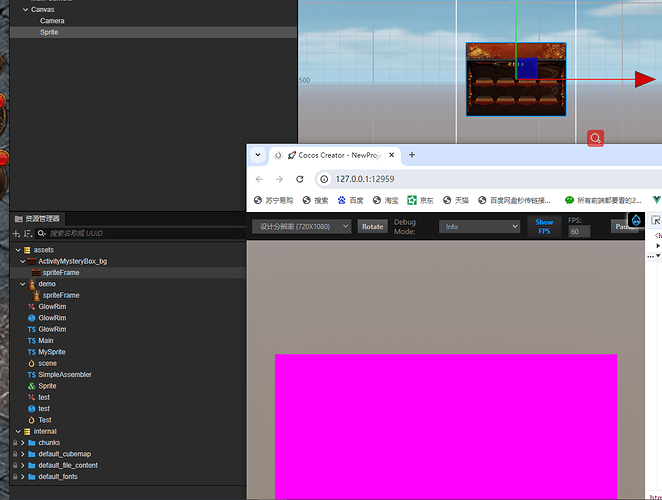
Task: Open the Debug Mode Info dropdown
Action: [x=480, y=226]
